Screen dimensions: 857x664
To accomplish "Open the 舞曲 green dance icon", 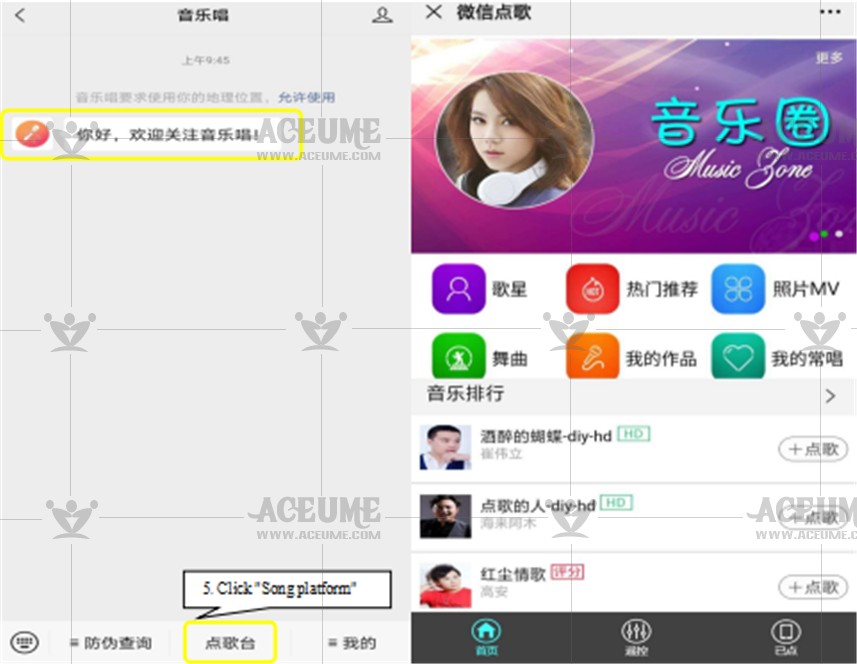I will (458, 357).
